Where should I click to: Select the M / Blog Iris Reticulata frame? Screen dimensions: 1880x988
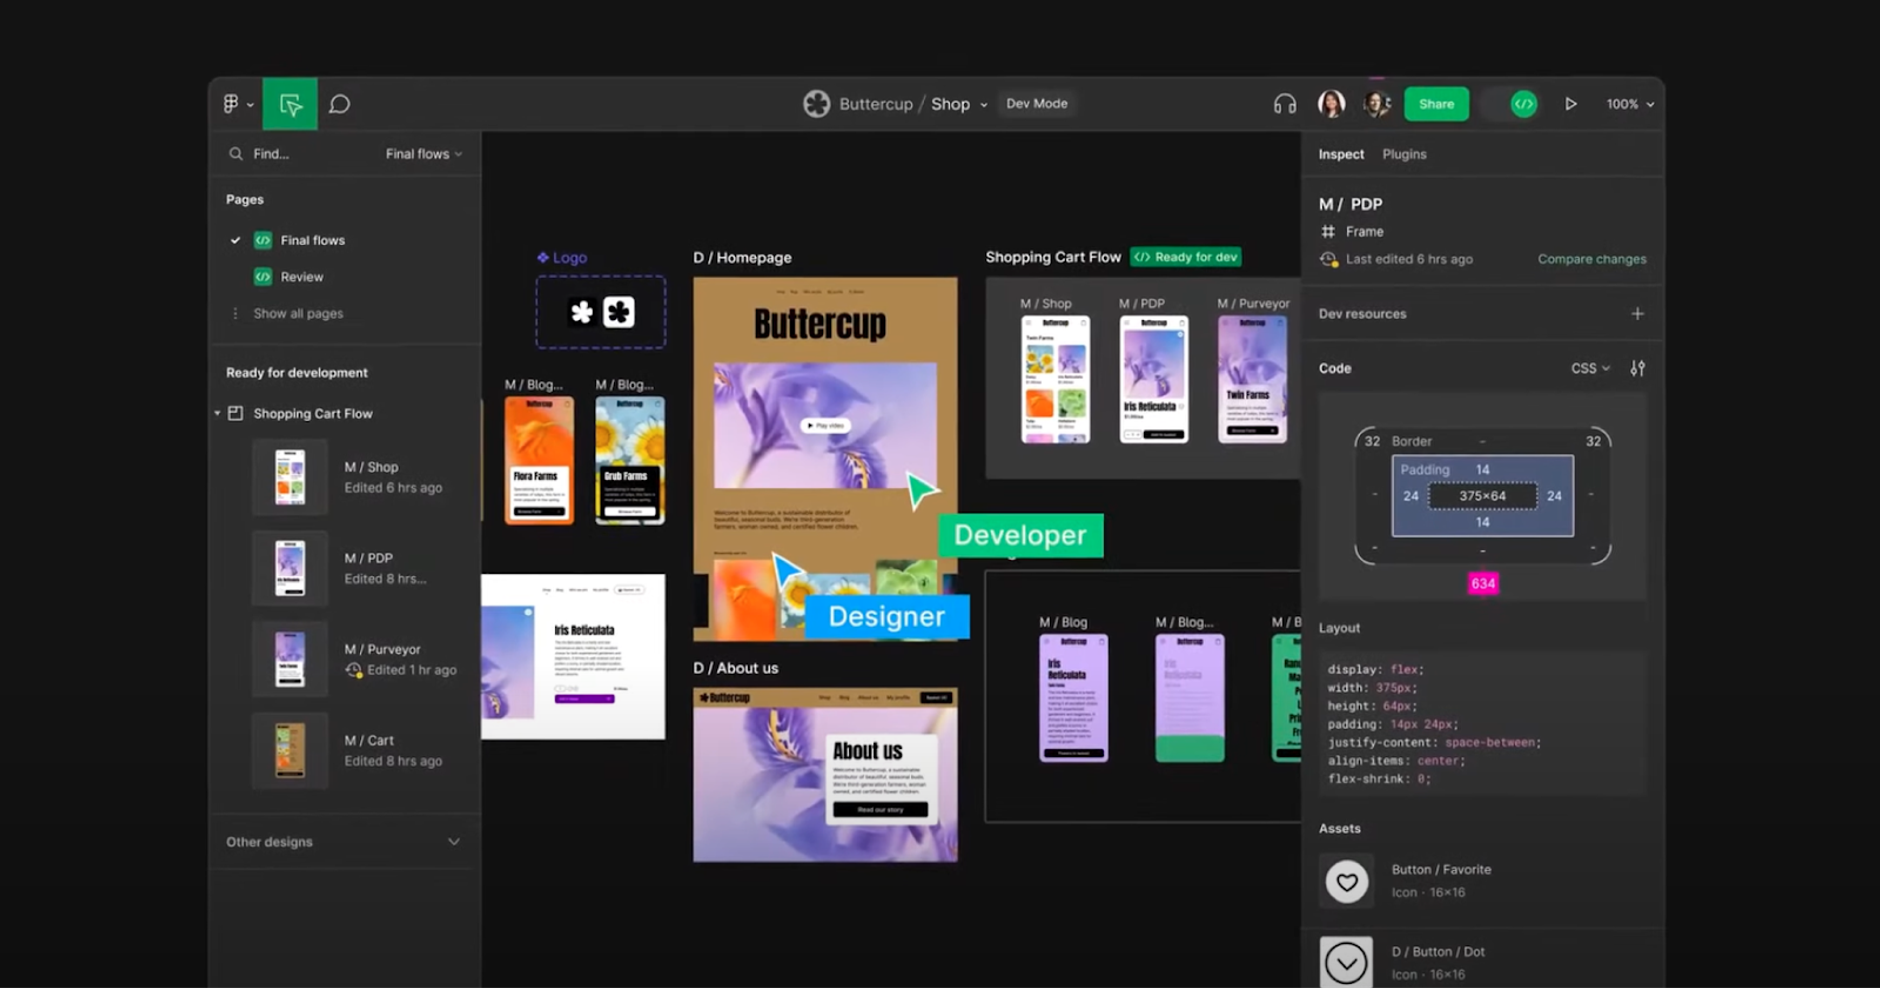coord(1073,697)
